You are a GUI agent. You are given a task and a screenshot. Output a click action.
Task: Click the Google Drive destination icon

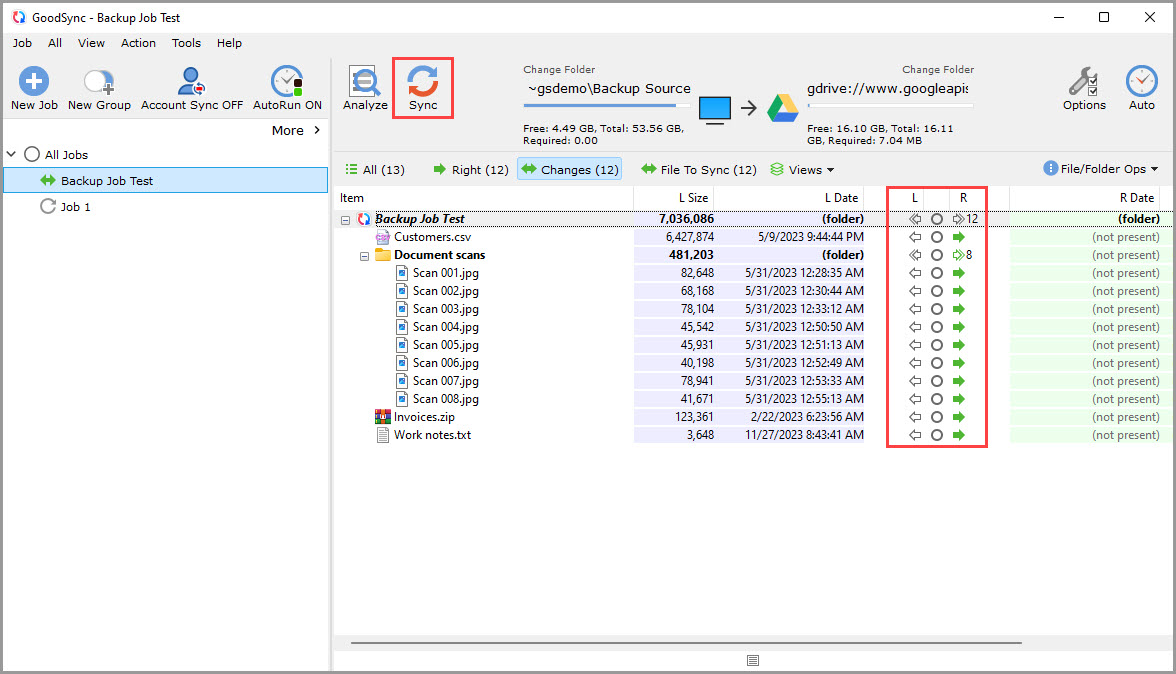click(x=782, y=108)
